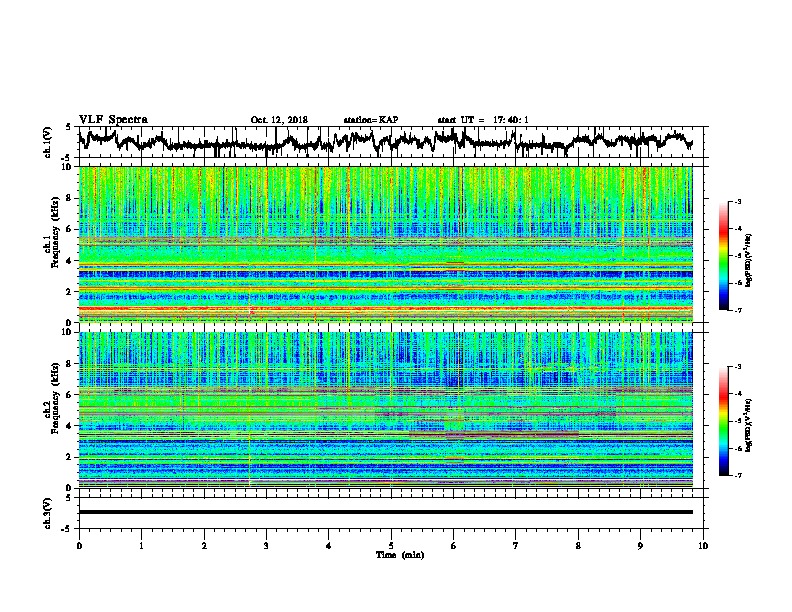
Task: Click the ch.2 colorbar log(PSD) unit label
Action: tap(749, 426)
